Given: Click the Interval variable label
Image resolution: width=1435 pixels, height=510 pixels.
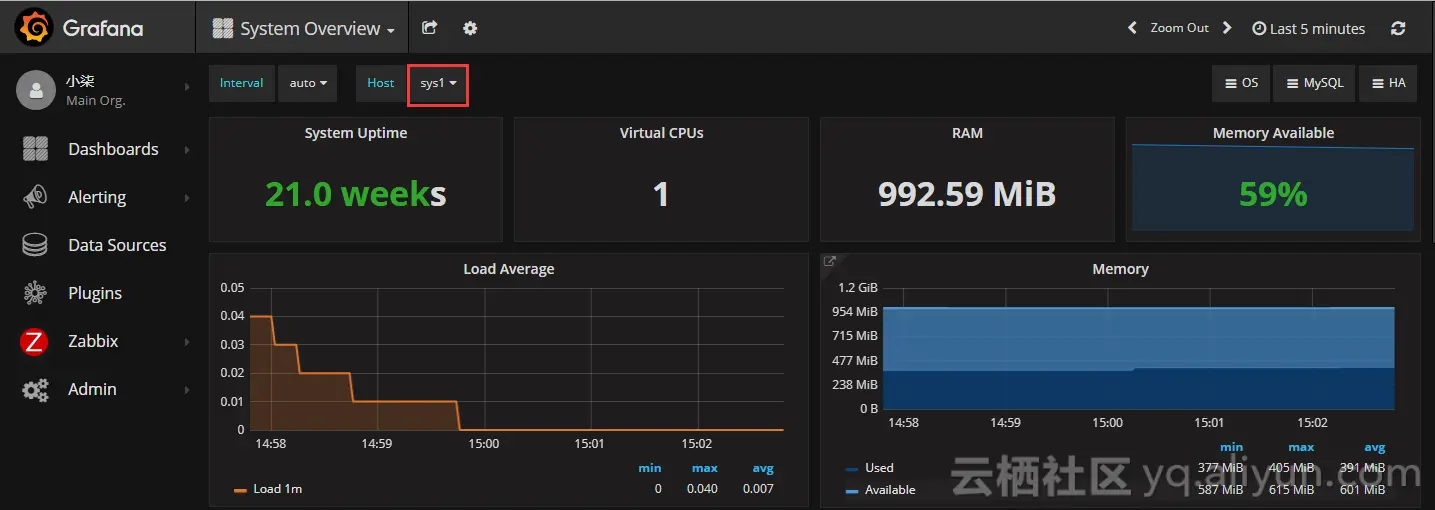Looking at the screenshot, I should [242, 83].
